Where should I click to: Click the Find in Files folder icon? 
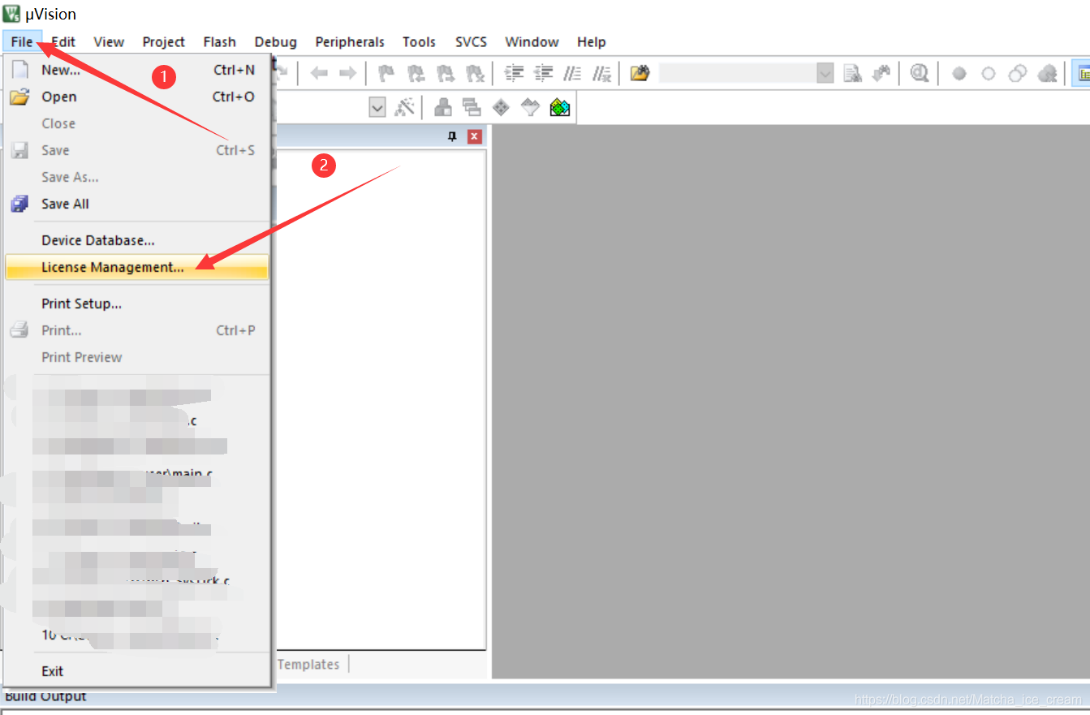640,73
